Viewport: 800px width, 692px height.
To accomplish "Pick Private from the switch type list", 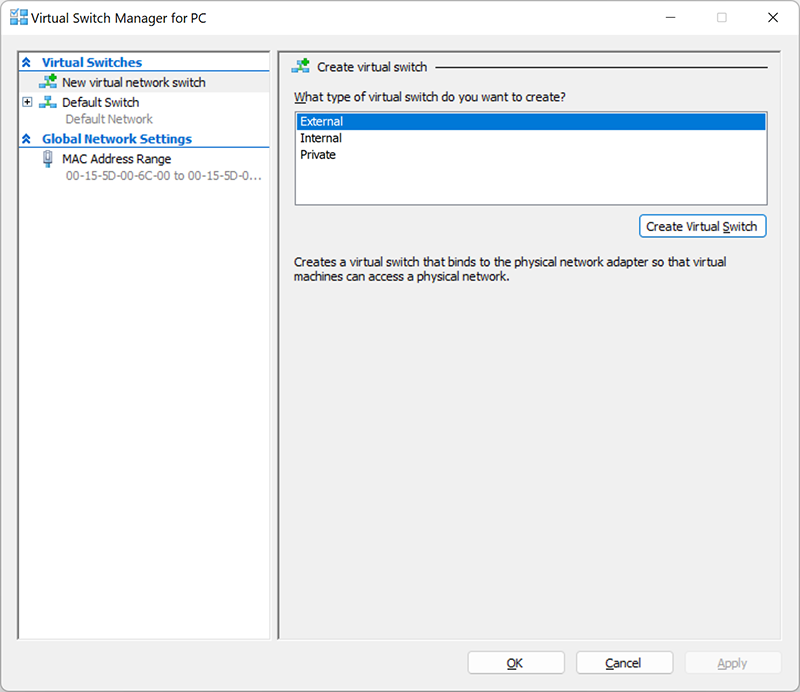I will click(318, 155).
